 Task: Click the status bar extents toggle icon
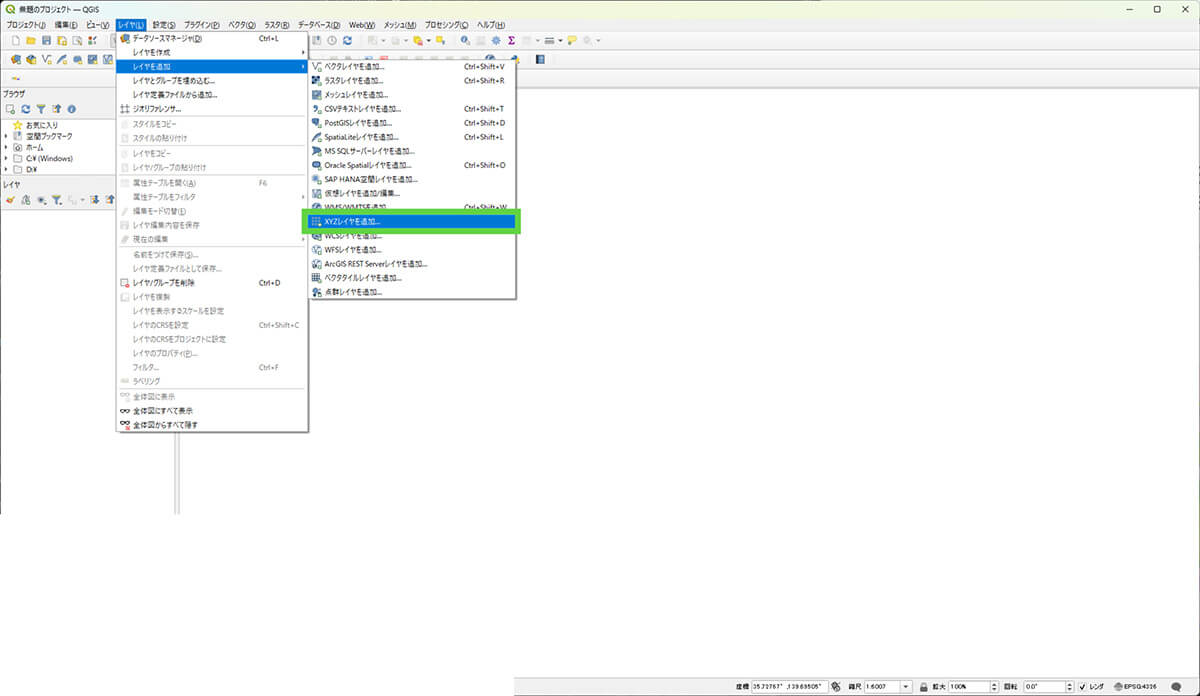(835, 687)
